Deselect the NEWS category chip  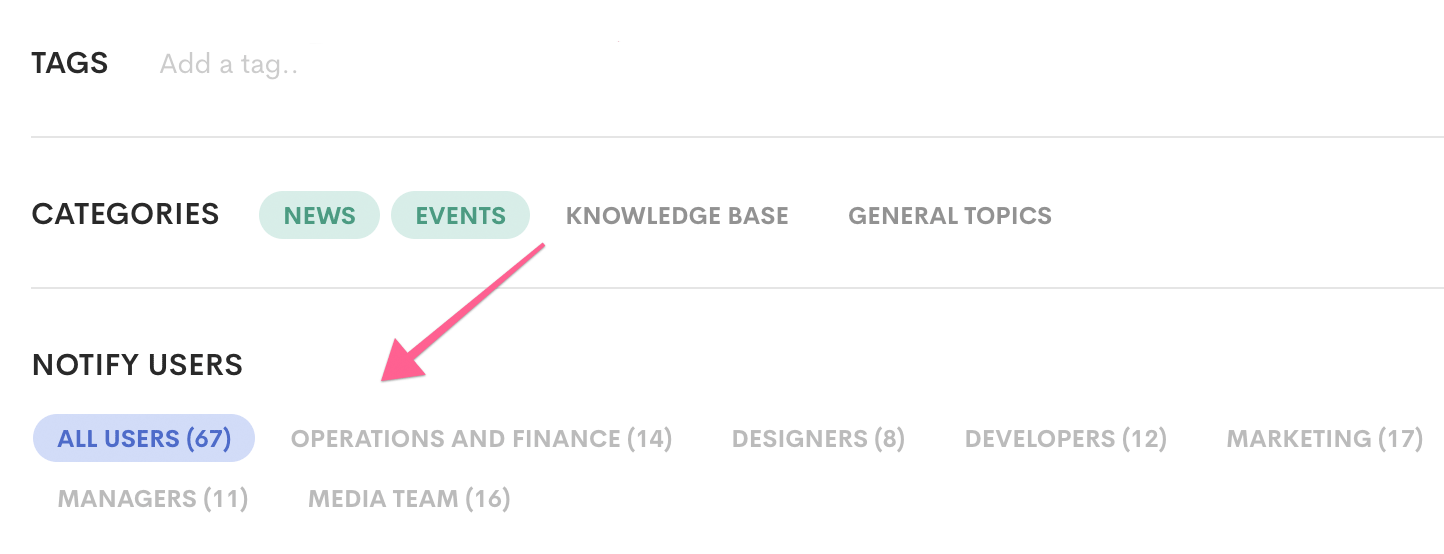(x=319, y=215)
